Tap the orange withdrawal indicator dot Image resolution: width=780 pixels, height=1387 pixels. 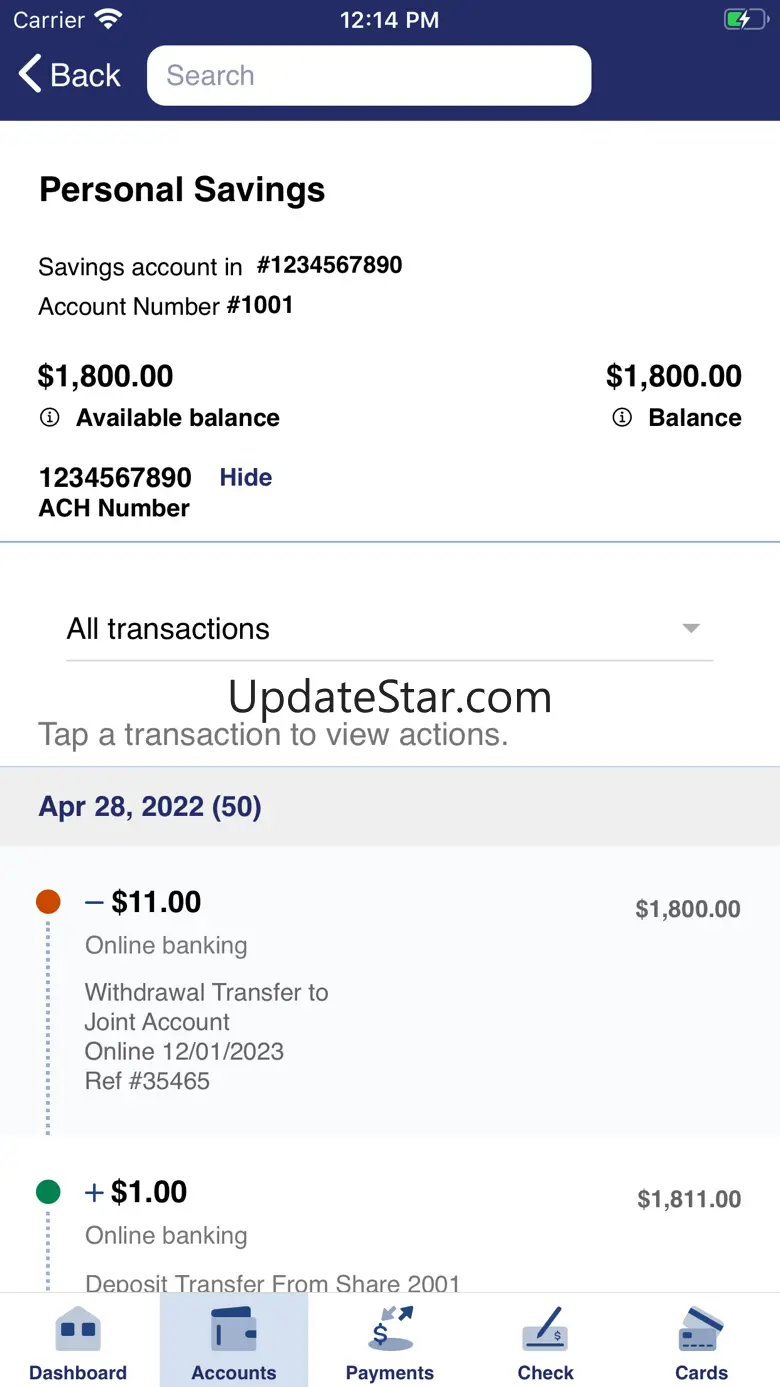point(48,902)
